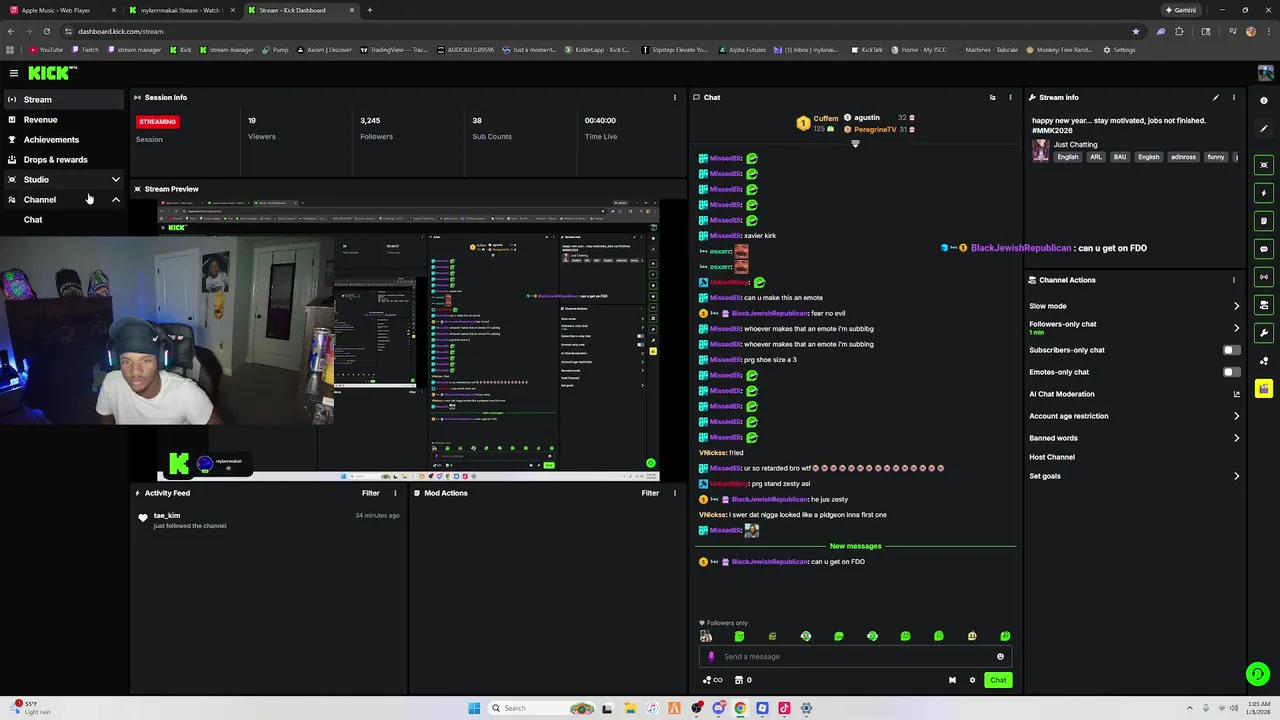Image resolution: width=1280 pixels, height=720 pixels.
Task: Open Mod Actions Filter dropdown
Action: pos(650,493)
